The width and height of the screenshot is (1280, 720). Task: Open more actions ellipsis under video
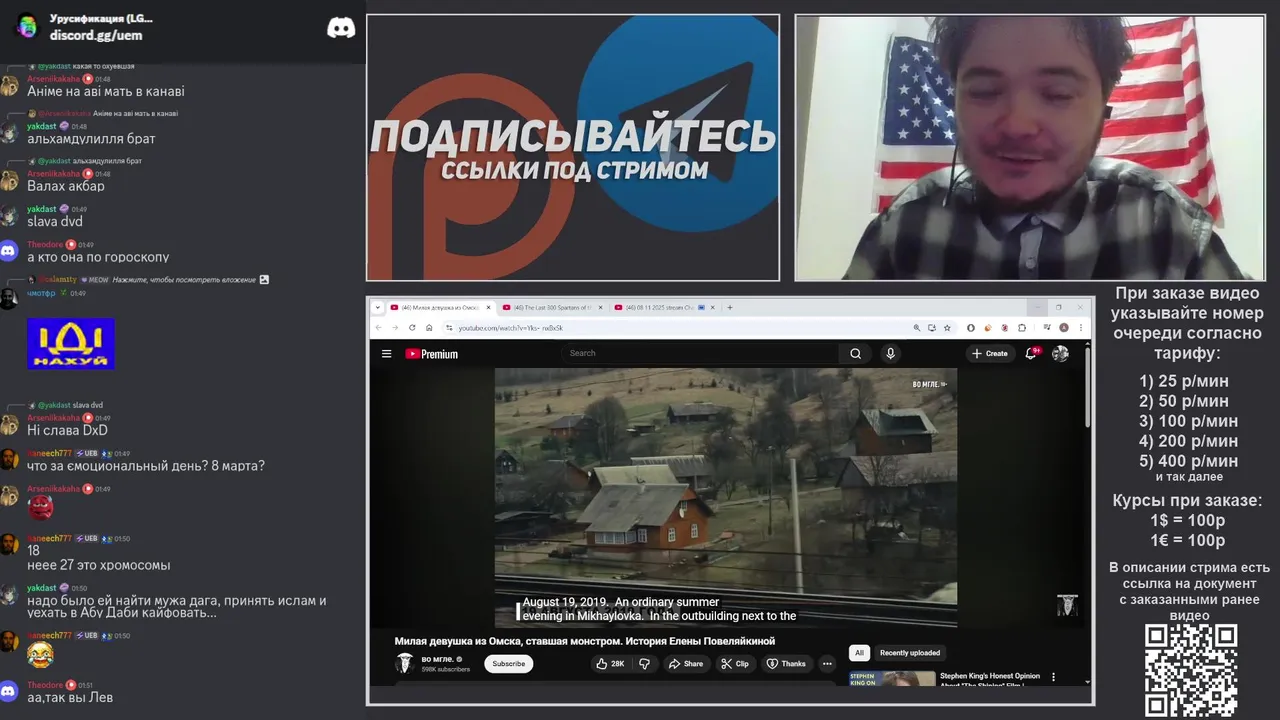click(827, 663)
